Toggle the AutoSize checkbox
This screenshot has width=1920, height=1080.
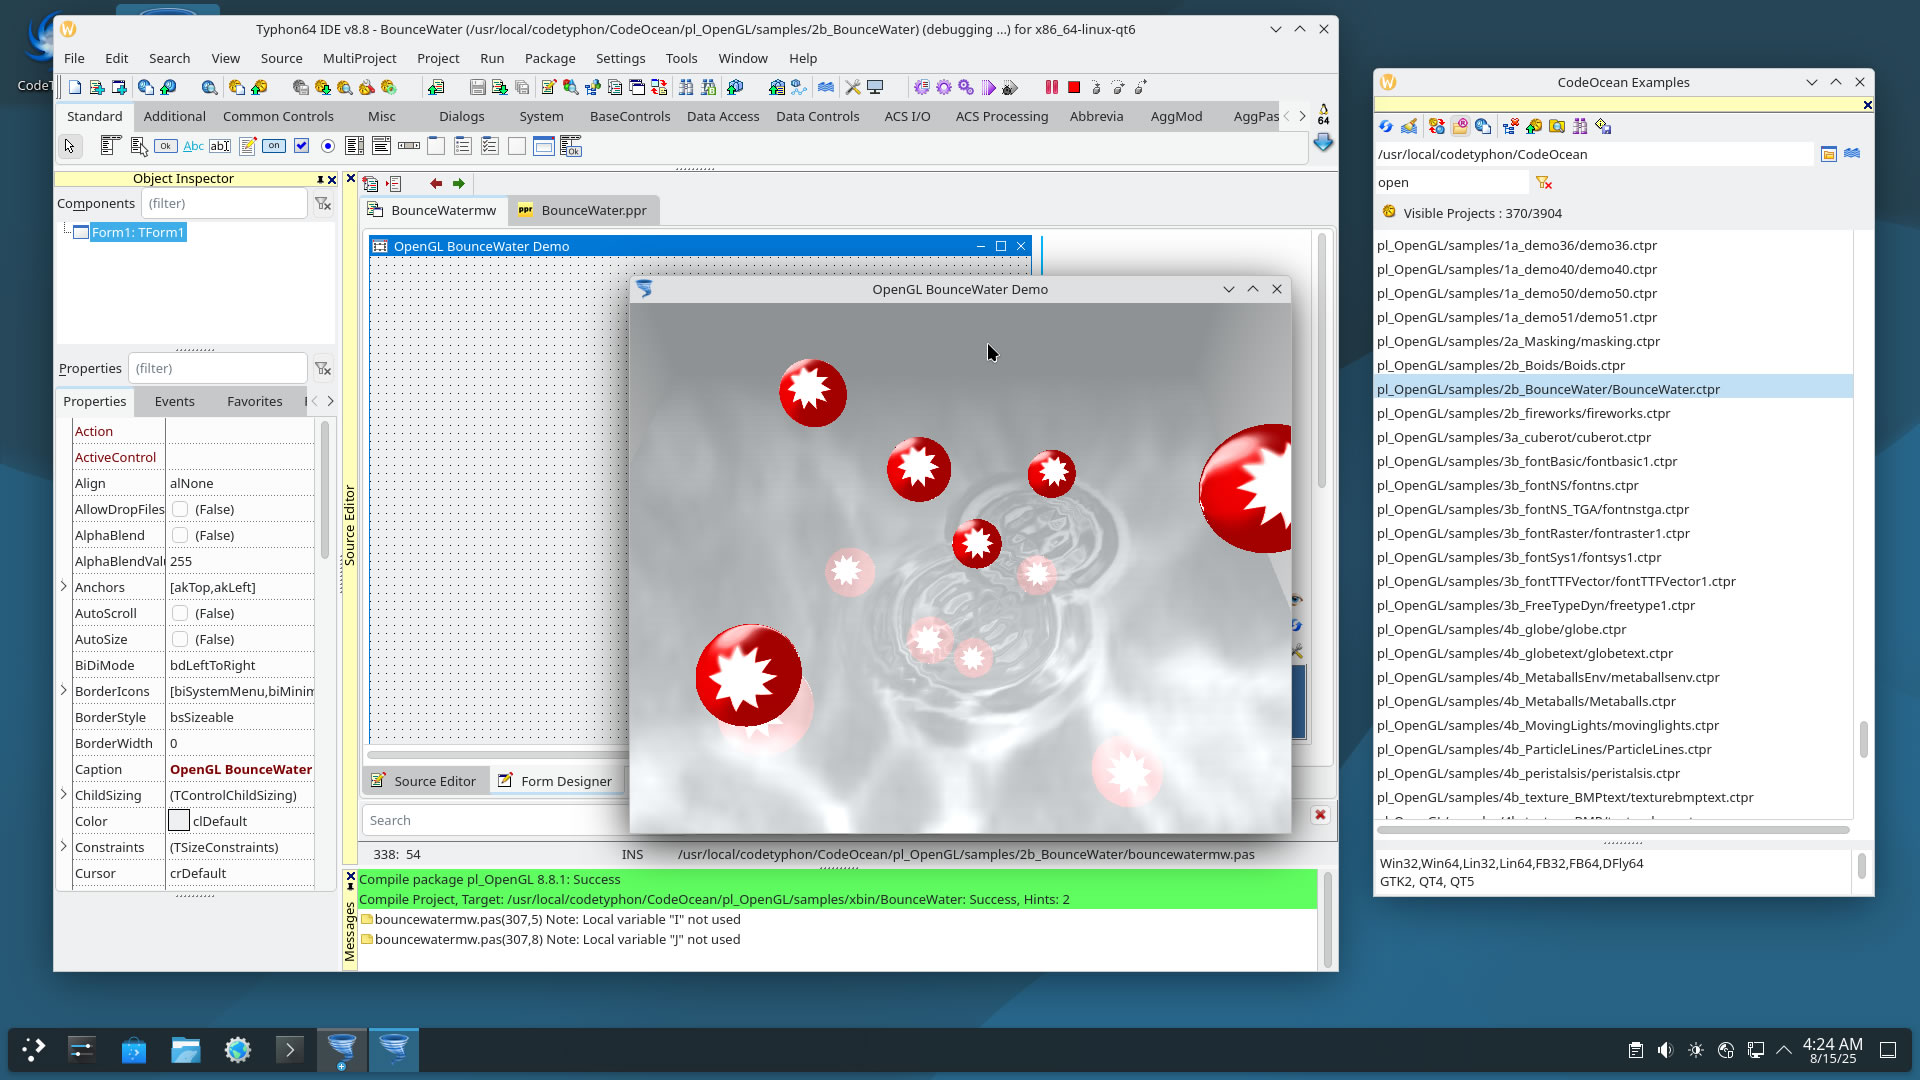click(x=180, y=639)
